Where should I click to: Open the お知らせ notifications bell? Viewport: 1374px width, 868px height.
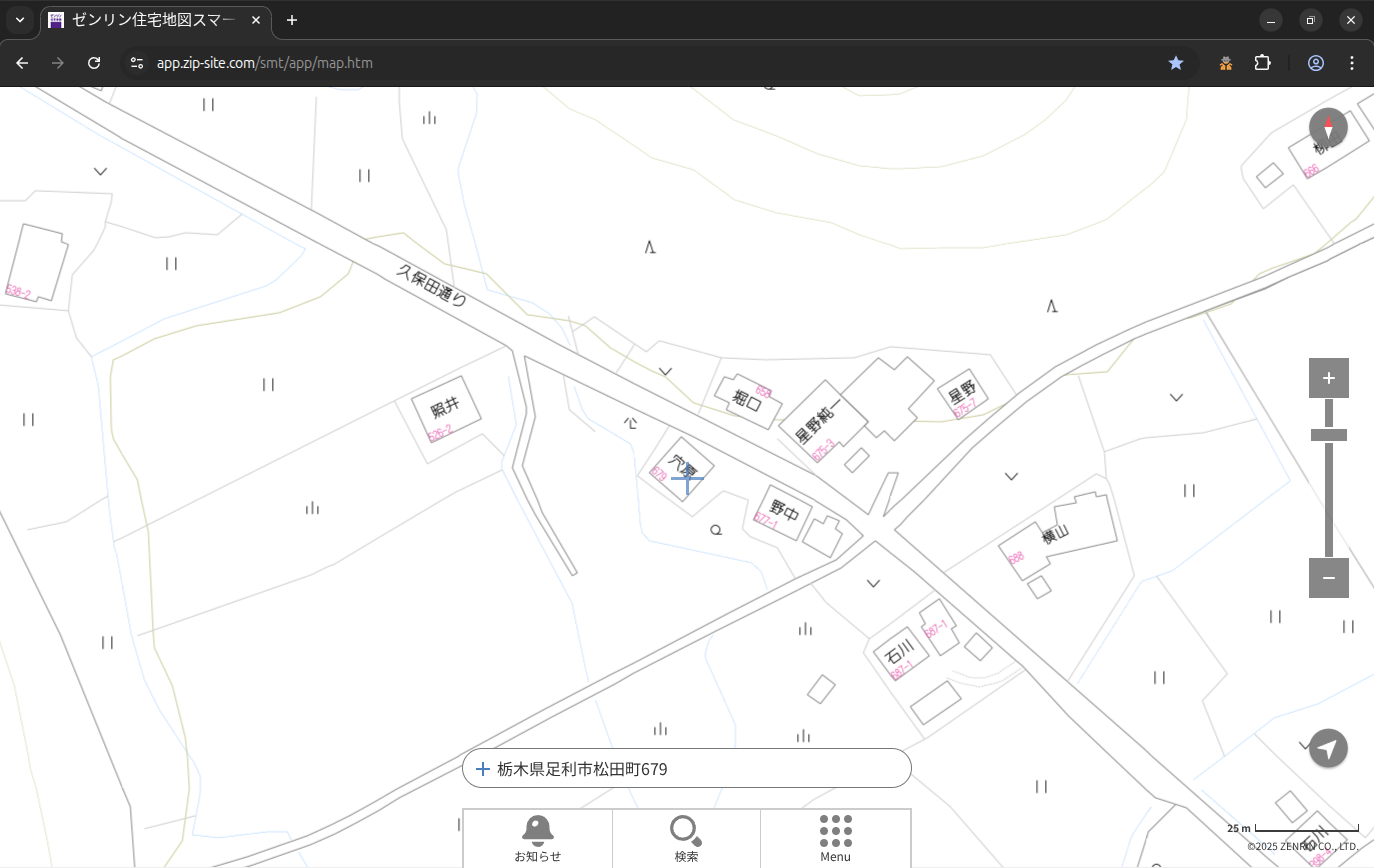[x=537, y=838]
